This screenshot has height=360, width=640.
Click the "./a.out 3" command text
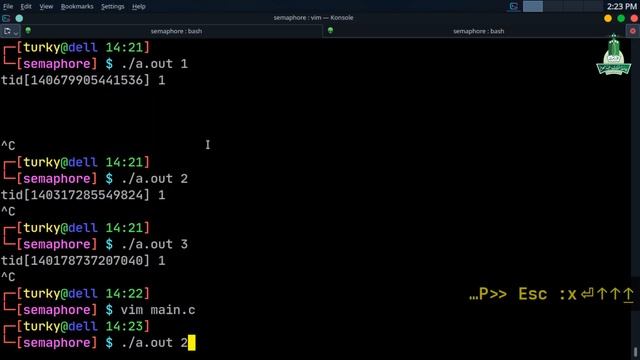point(154,244)
